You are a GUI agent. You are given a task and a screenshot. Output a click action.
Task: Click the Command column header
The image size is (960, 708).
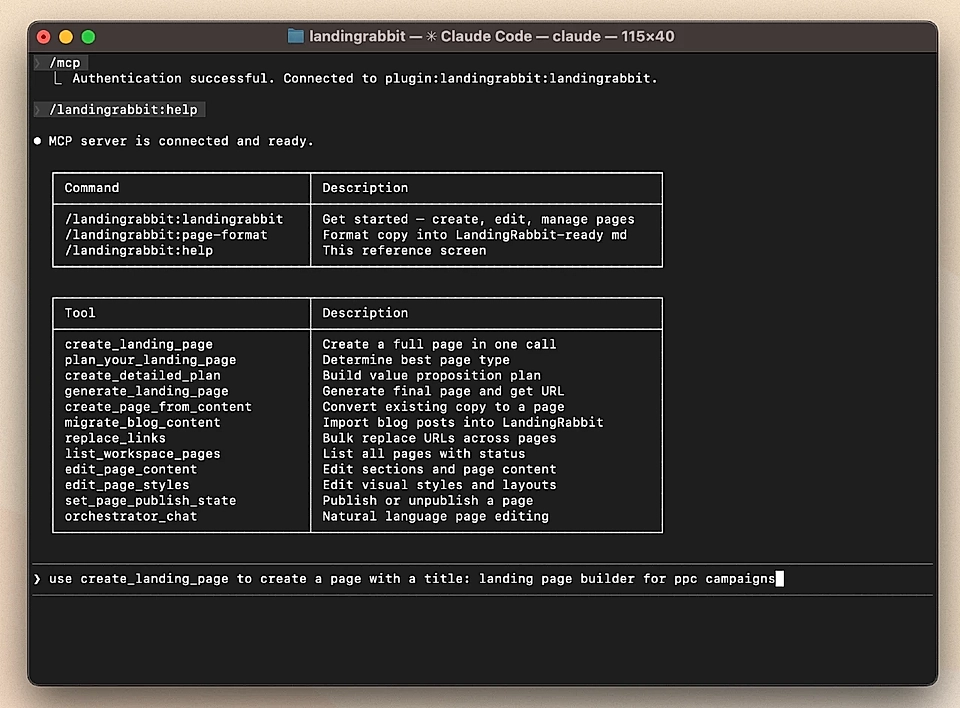coord(92,187)
